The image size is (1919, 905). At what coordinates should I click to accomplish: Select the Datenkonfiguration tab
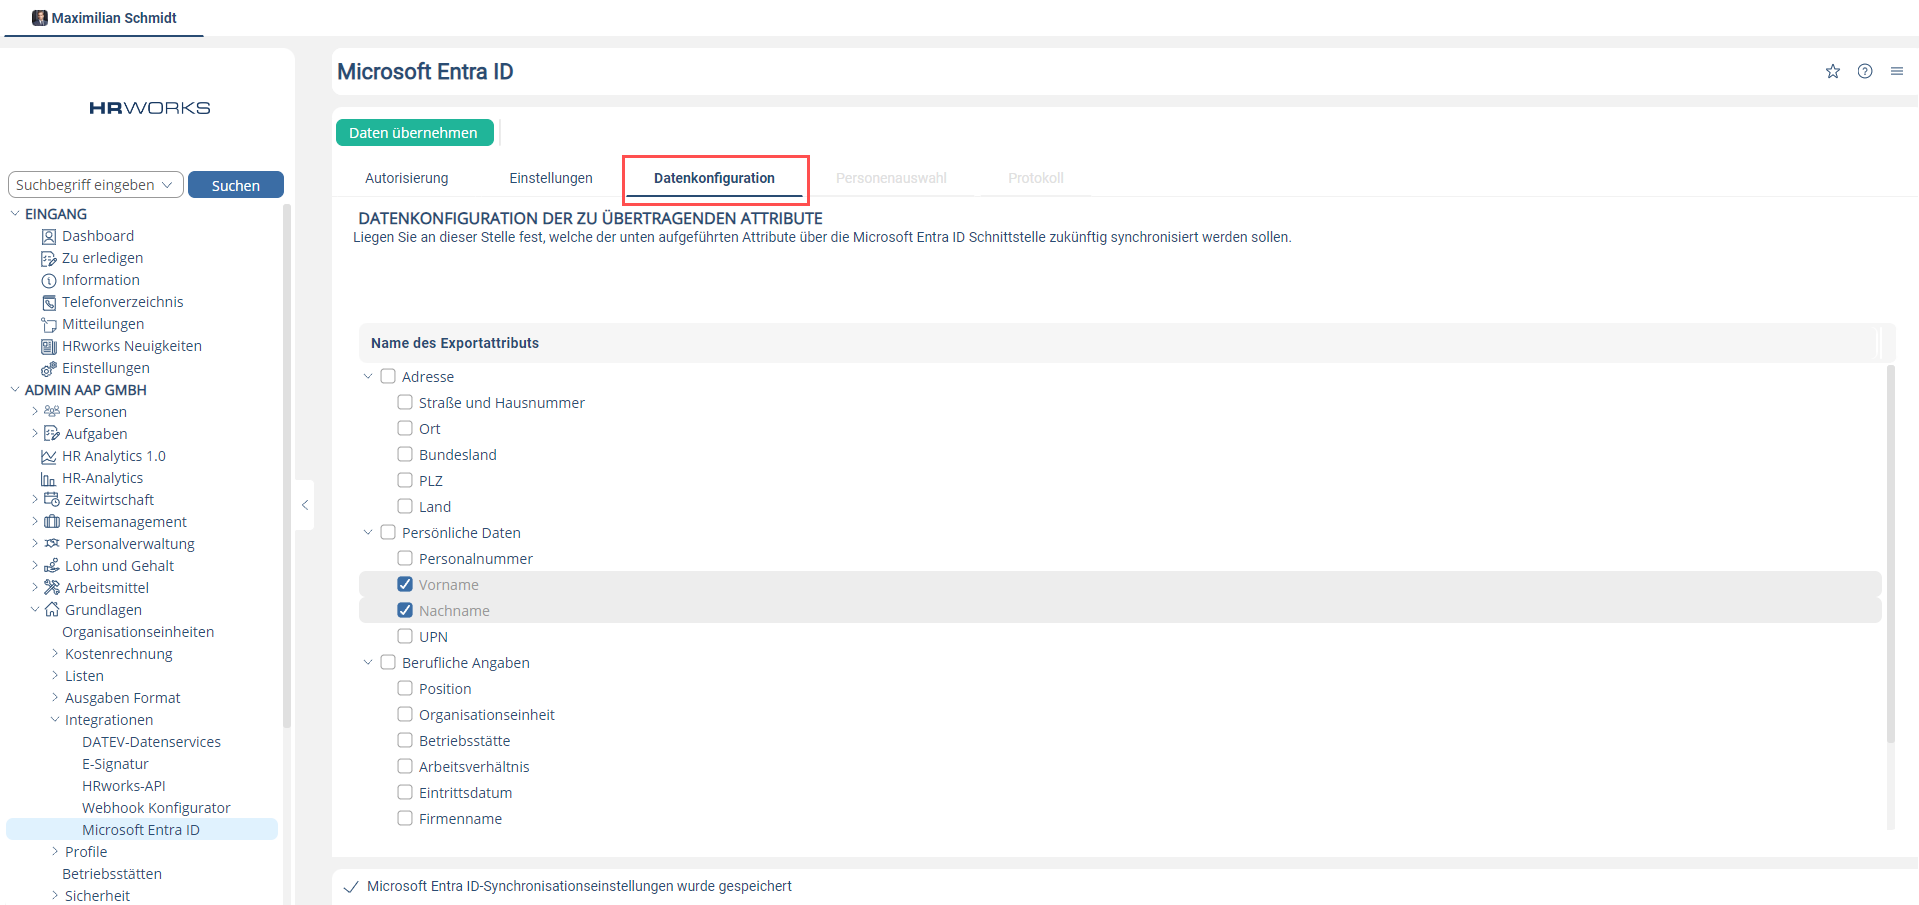click(x=715, y=178)
